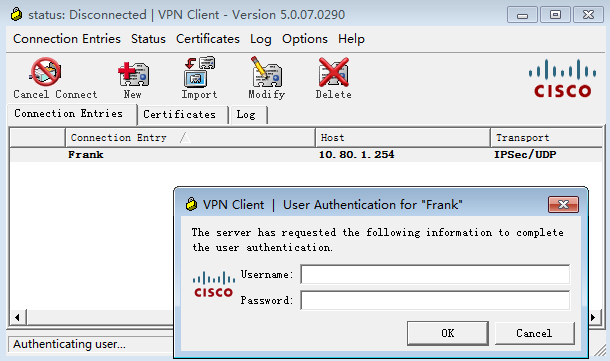Viewport: 610px width, 361px height.
Task: Open the Log menu
Action: point(261,39)
